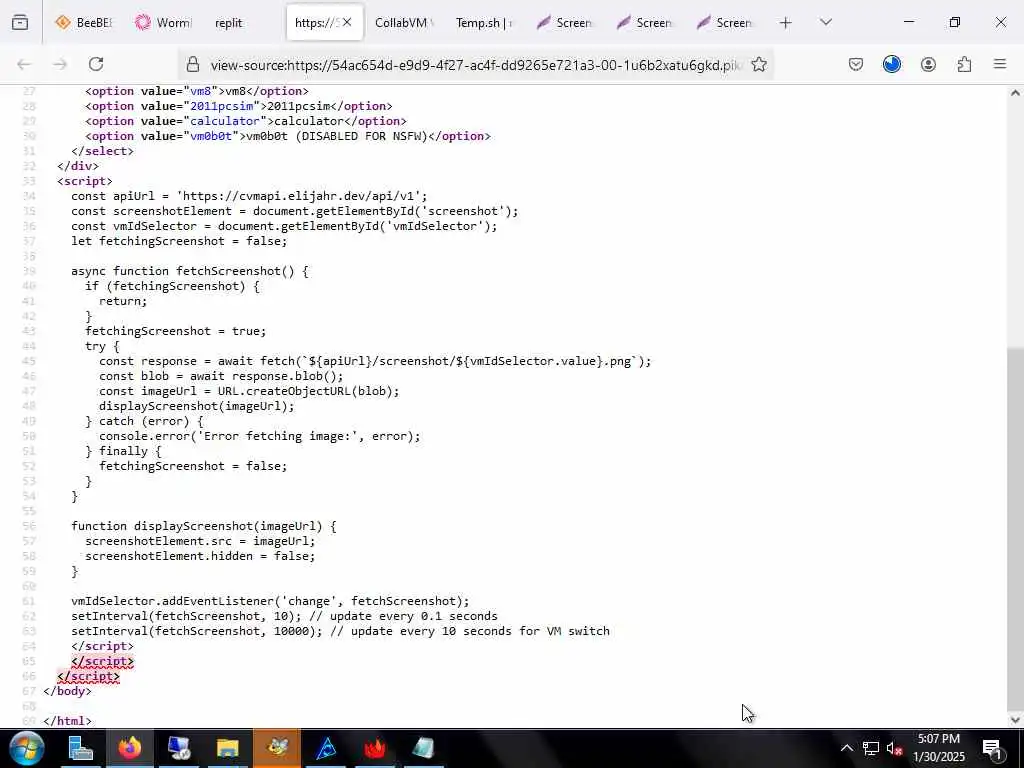Open the clock showing 5:07 PM
1024x768 pixels.
(x=939, y=748)
